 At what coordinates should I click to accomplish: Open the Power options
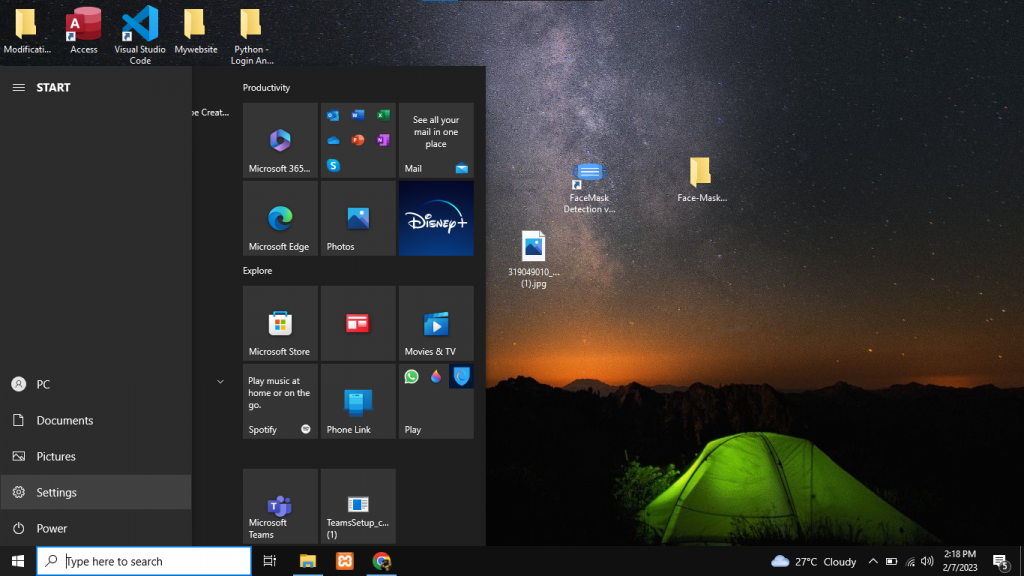pyautogui.click(x=96, y=528)
